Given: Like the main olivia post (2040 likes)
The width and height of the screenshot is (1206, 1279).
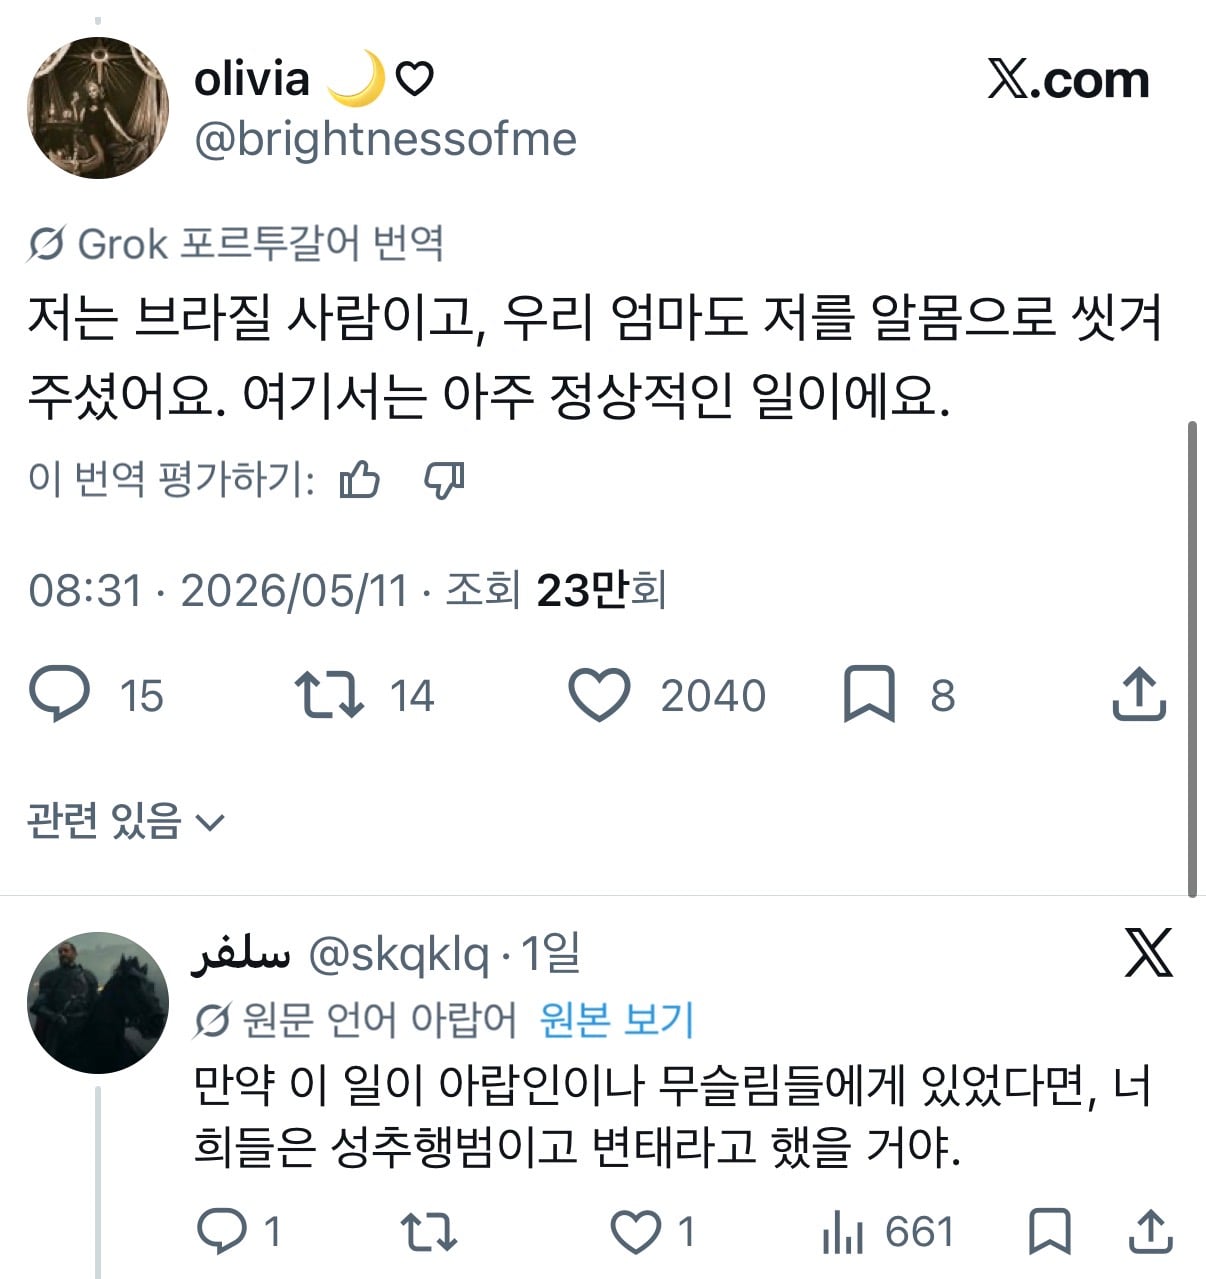Looking at the screenshot, I should point(599,695).
